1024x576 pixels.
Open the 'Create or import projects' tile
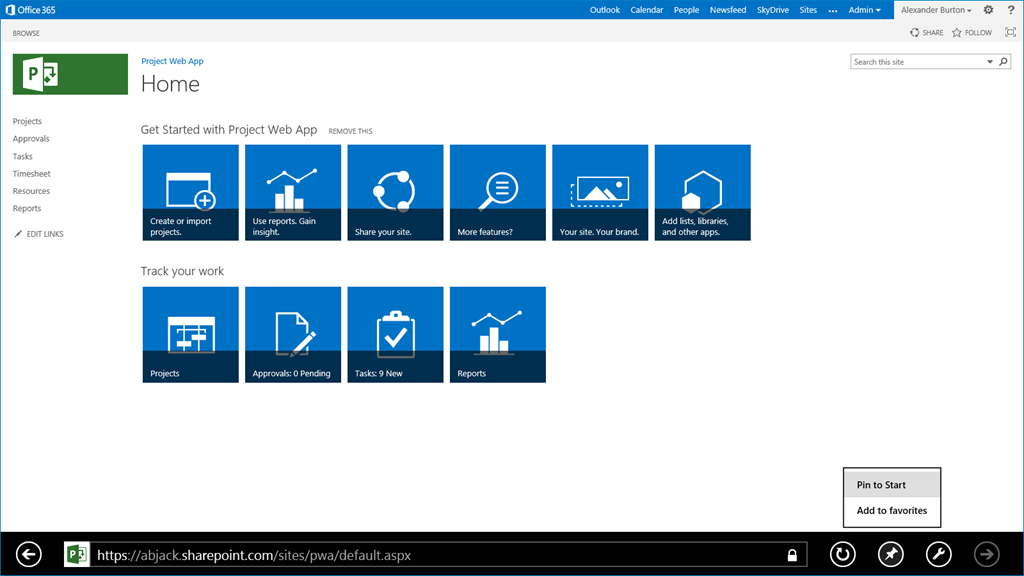coord(190,192)
